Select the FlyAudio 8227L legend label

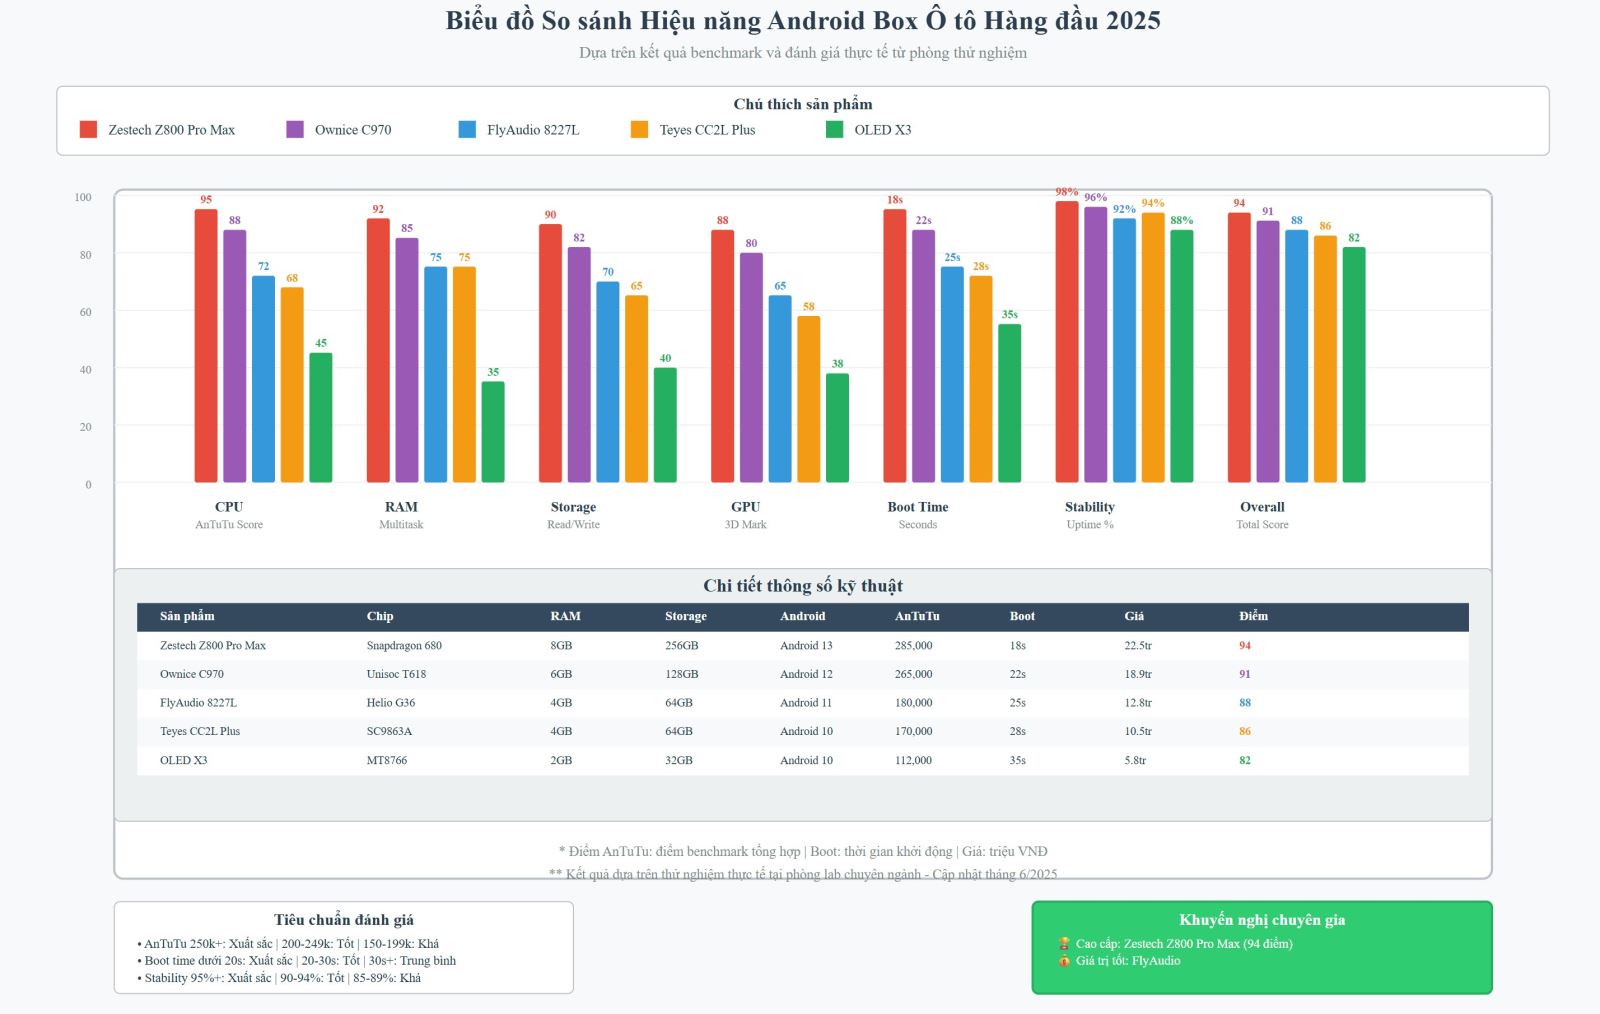click(533, 130)
